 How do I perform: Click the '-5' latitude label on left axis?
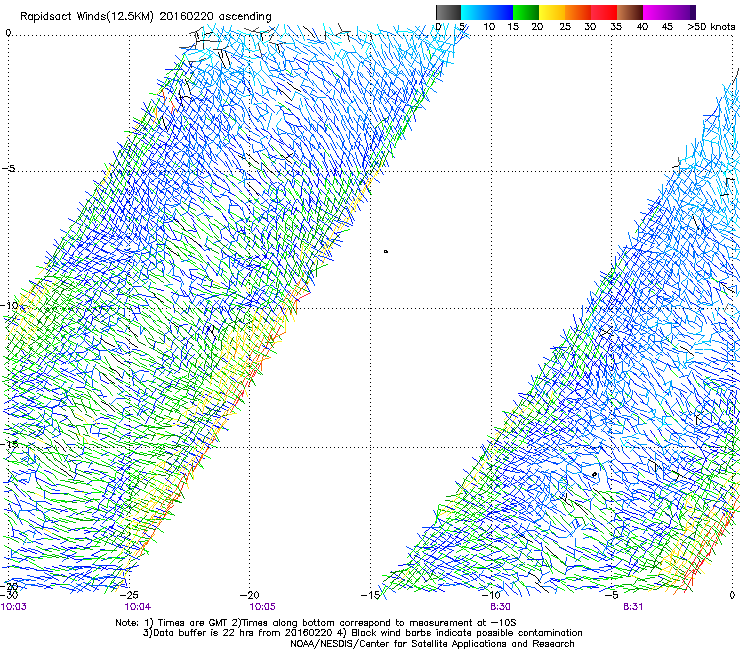pyautogui.click(x=9, y=169)
